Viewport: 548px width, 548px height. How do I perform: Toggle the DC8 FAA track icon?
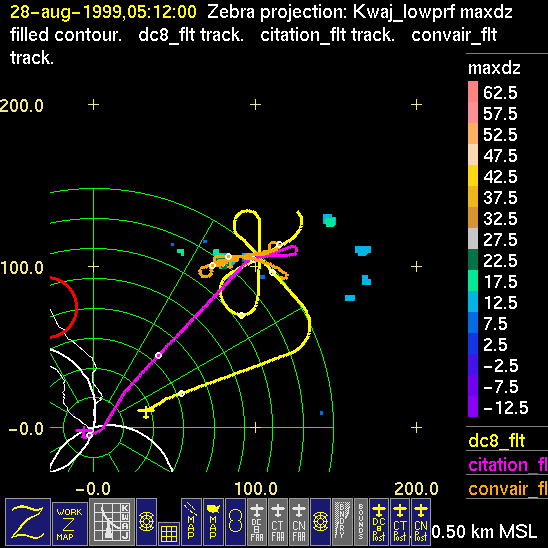coord(257,522)
